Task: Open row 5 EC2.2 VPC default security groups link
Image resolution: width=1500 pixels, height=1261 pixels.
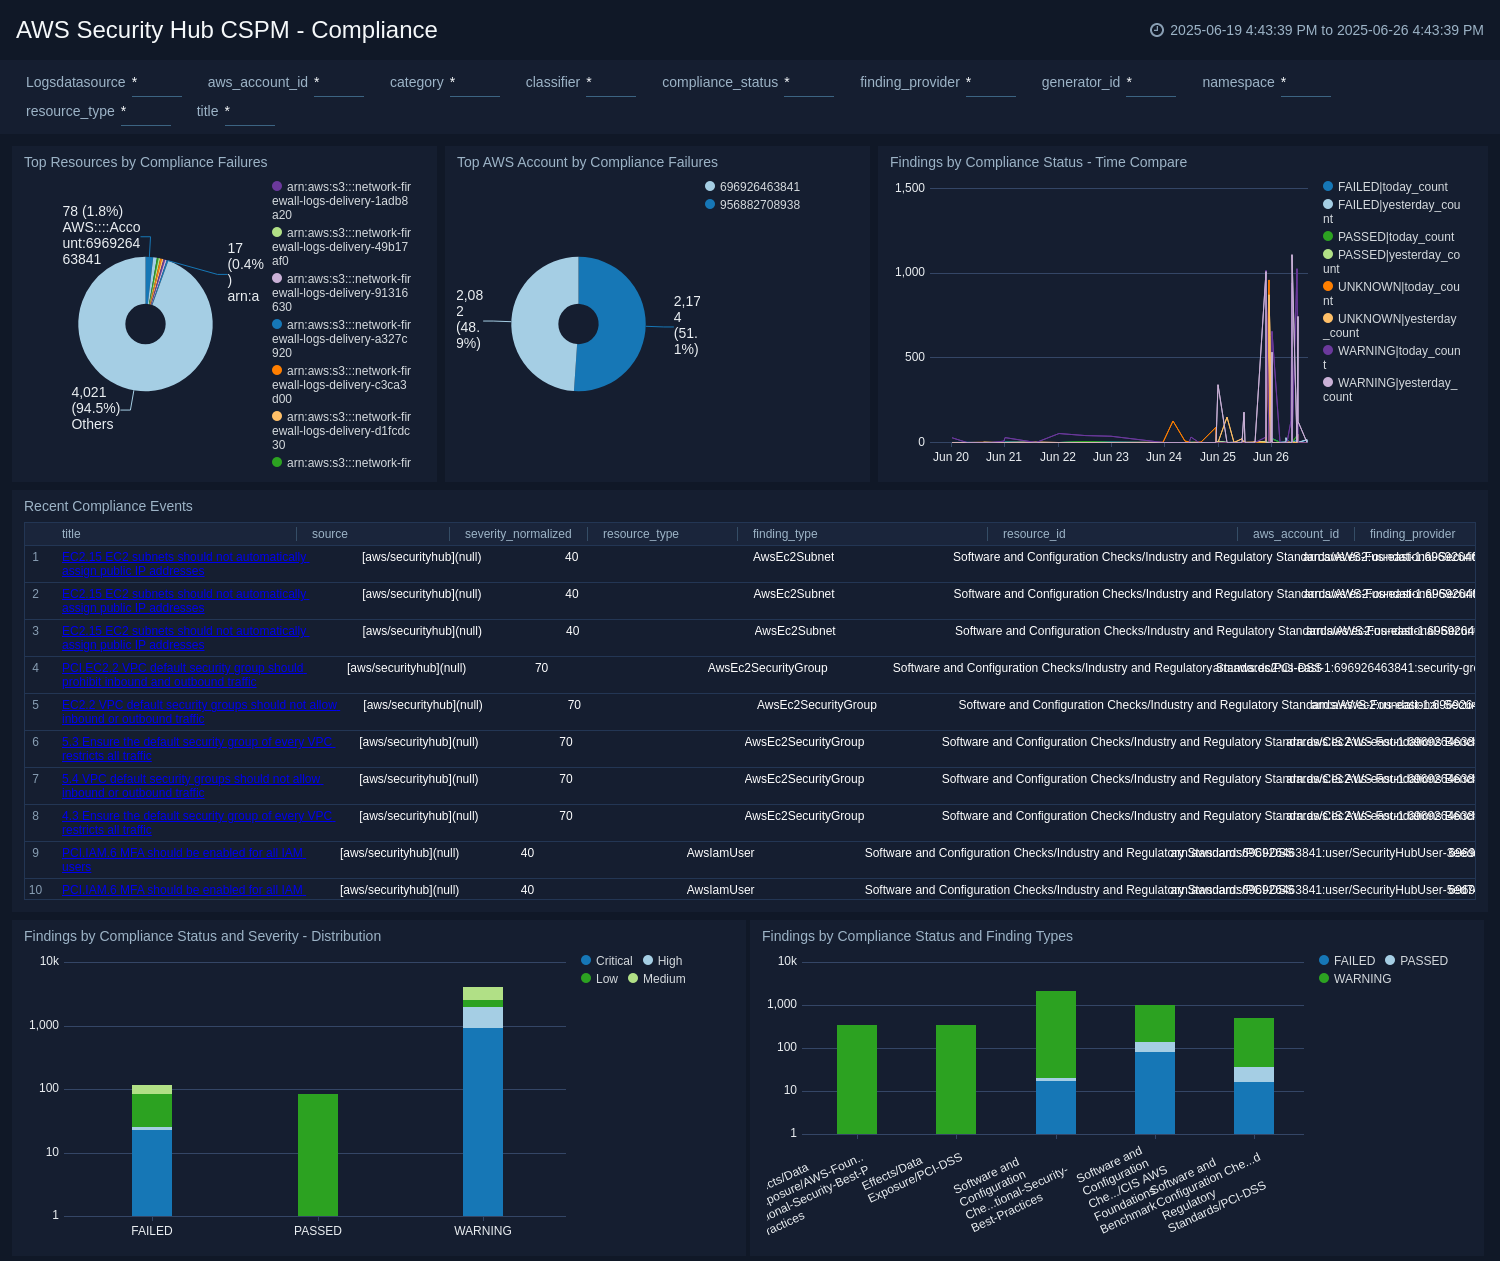Action: [x=200, y=712]
